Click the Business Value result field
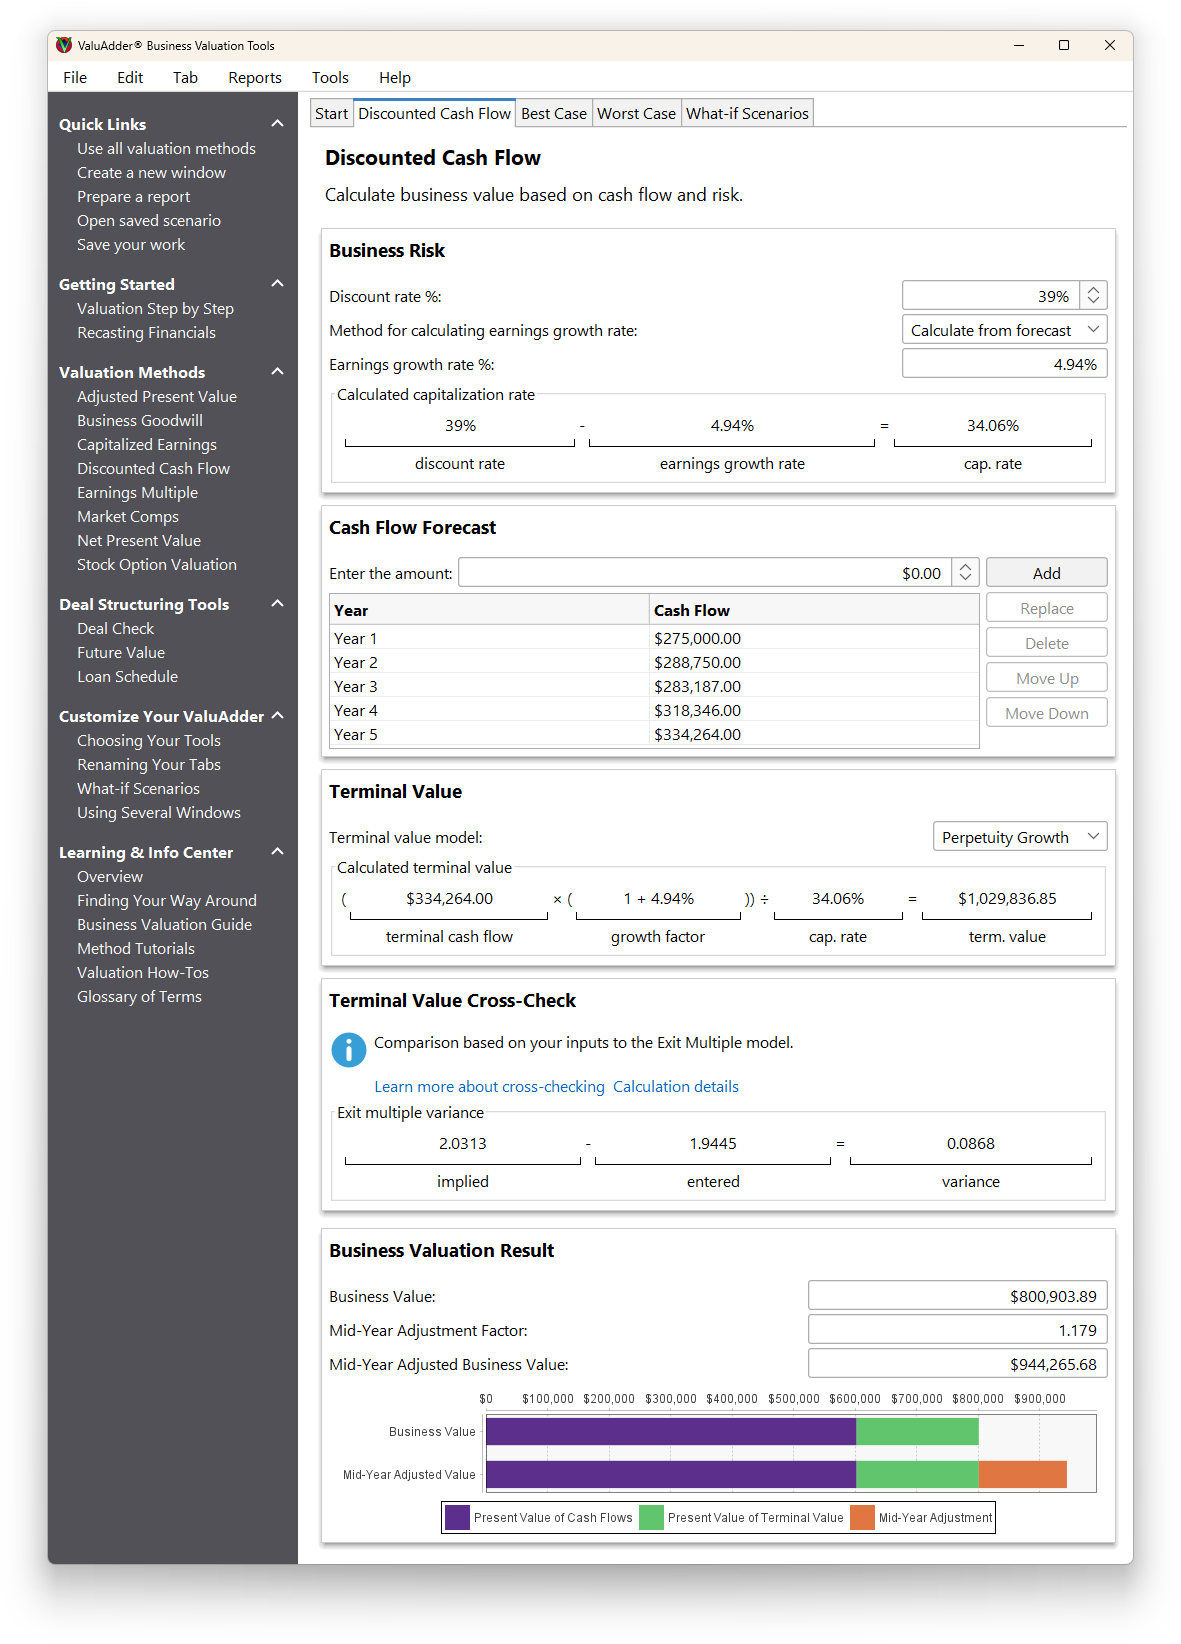Screen dimensions: 1181x1644 pos(957,1296)
